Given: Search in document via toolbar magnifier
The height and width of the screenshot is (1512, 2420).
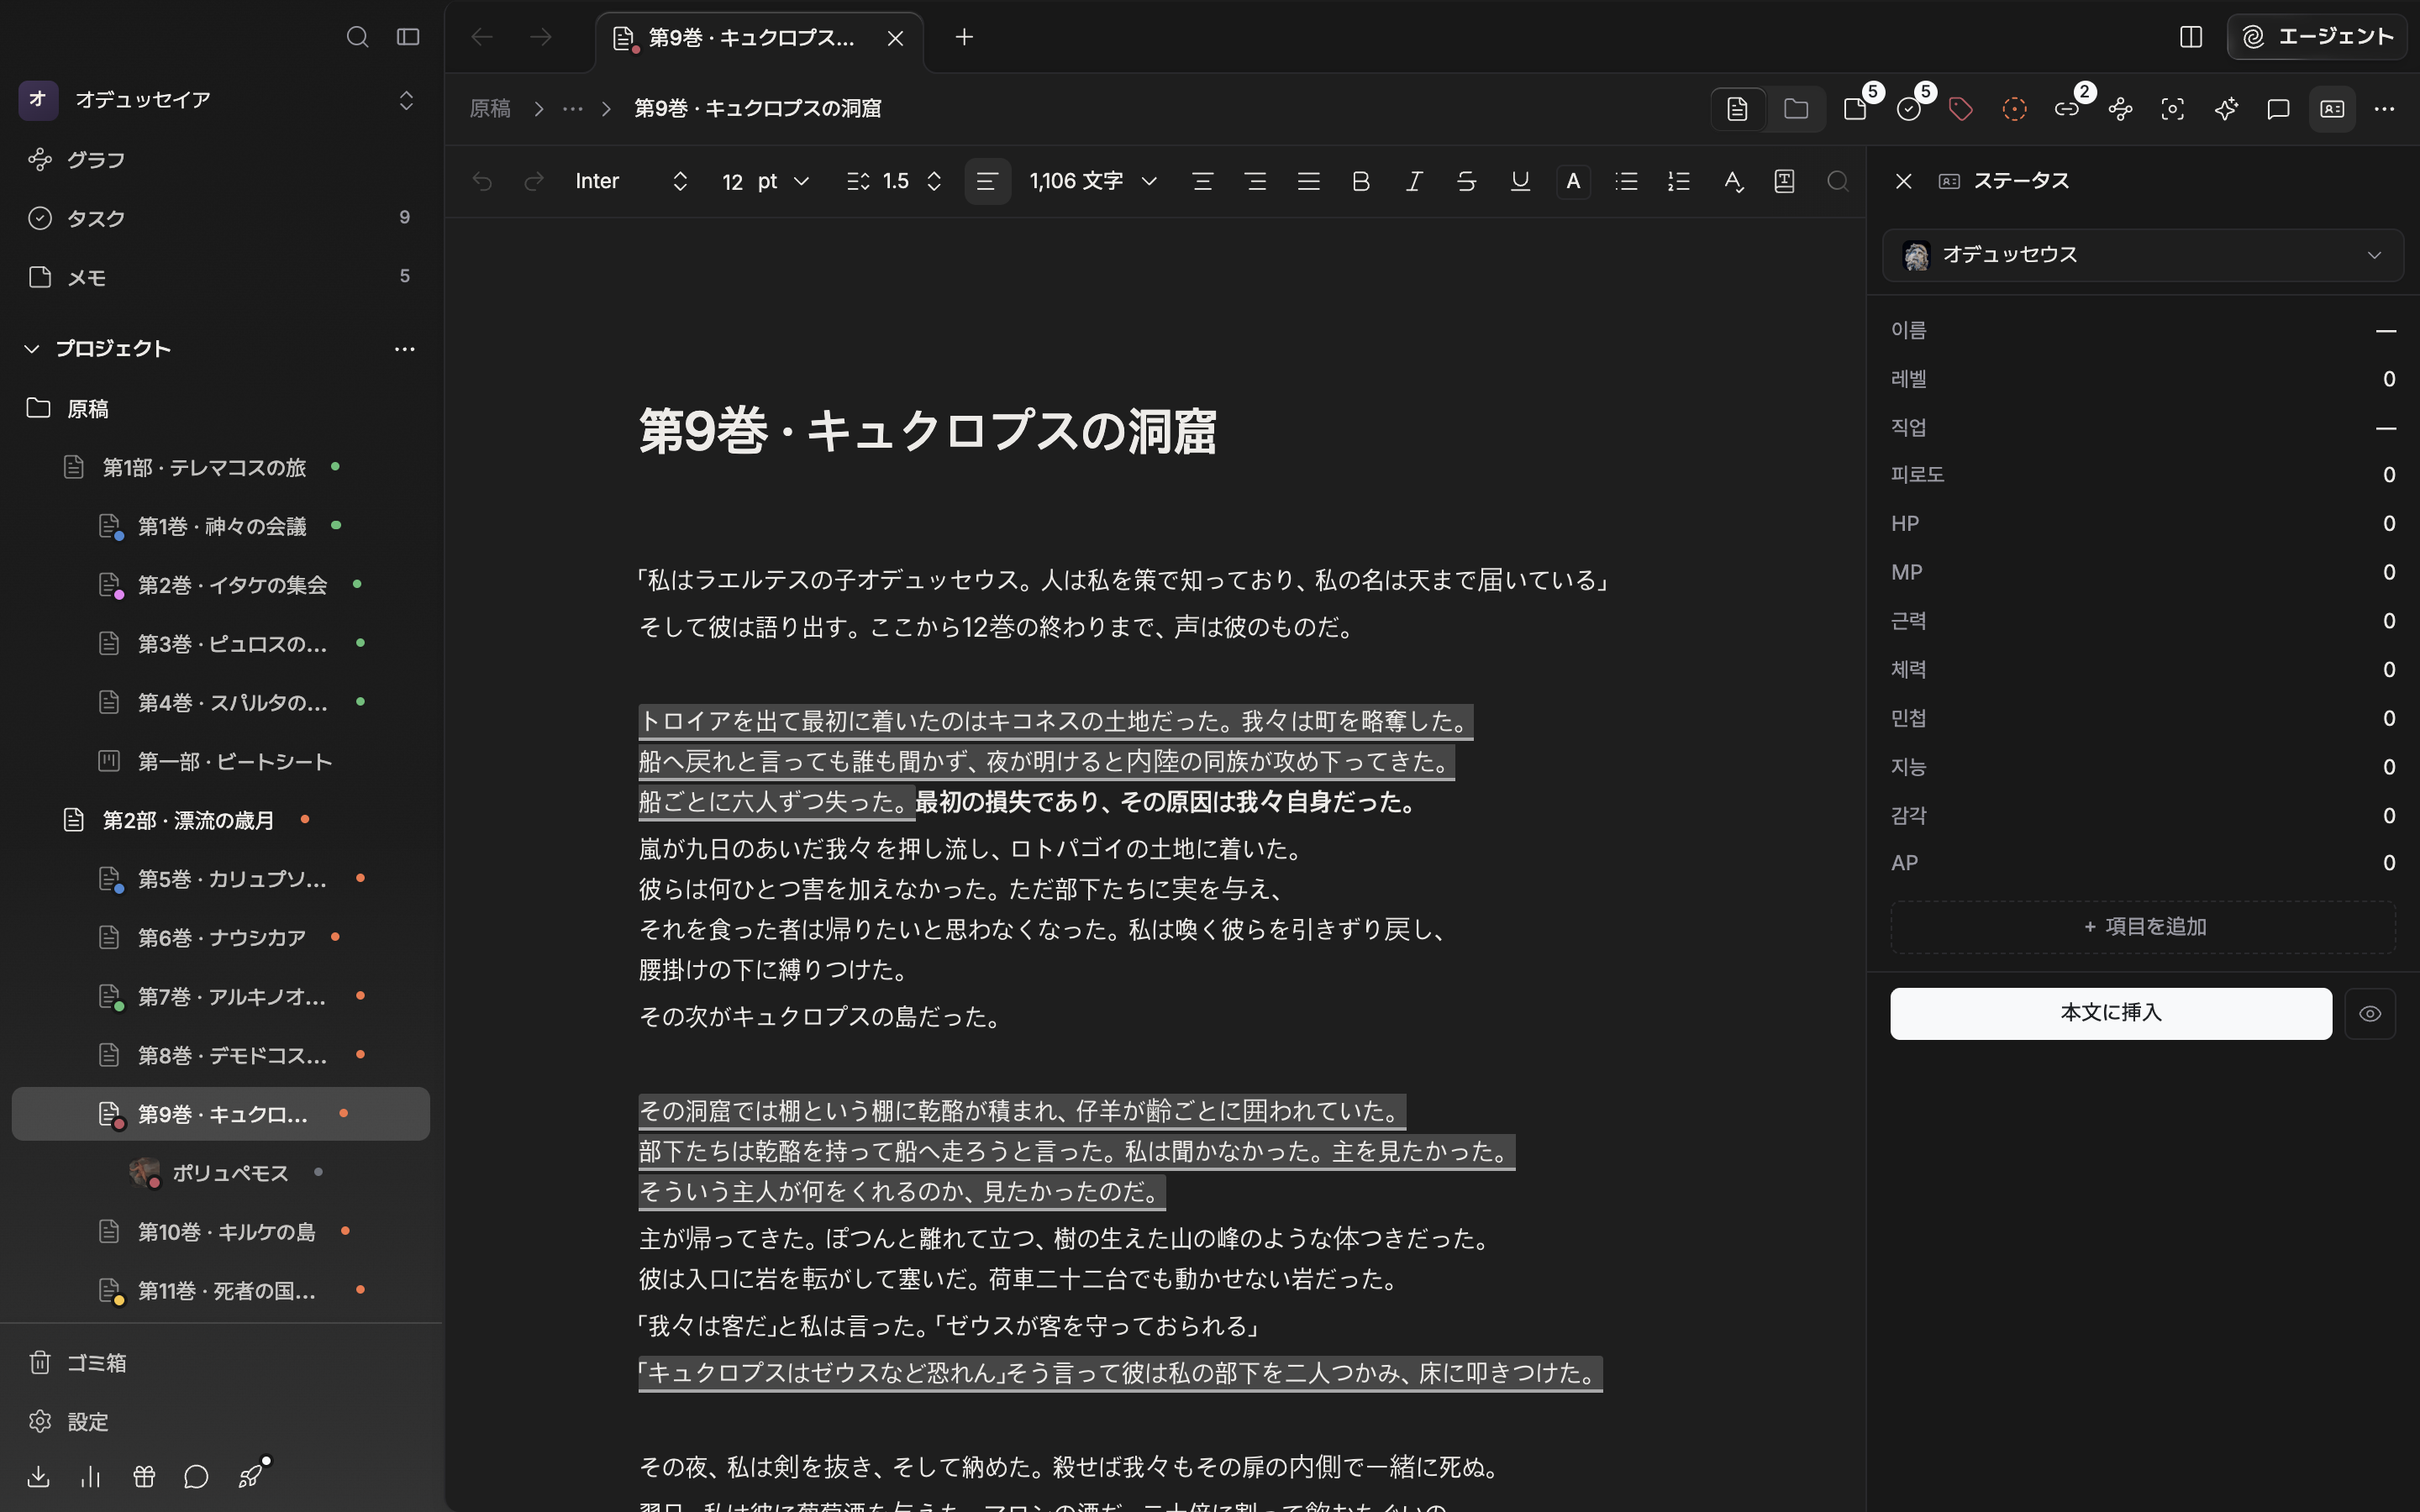Looking at the screenshot, I should pyautogui.click(x=1837, y=181).
